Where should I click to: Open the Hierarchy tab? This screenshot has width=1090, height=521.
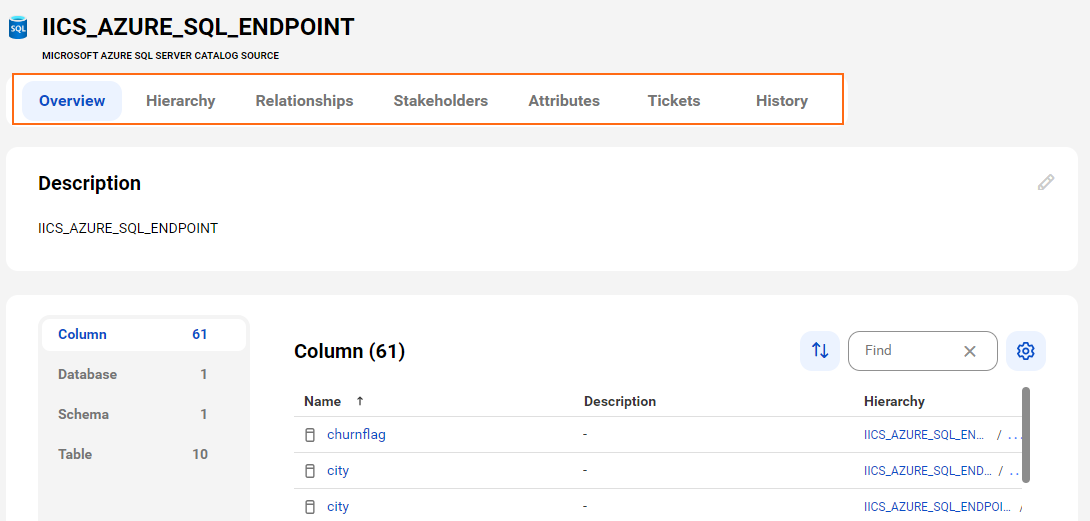click(x=181, y=101)
